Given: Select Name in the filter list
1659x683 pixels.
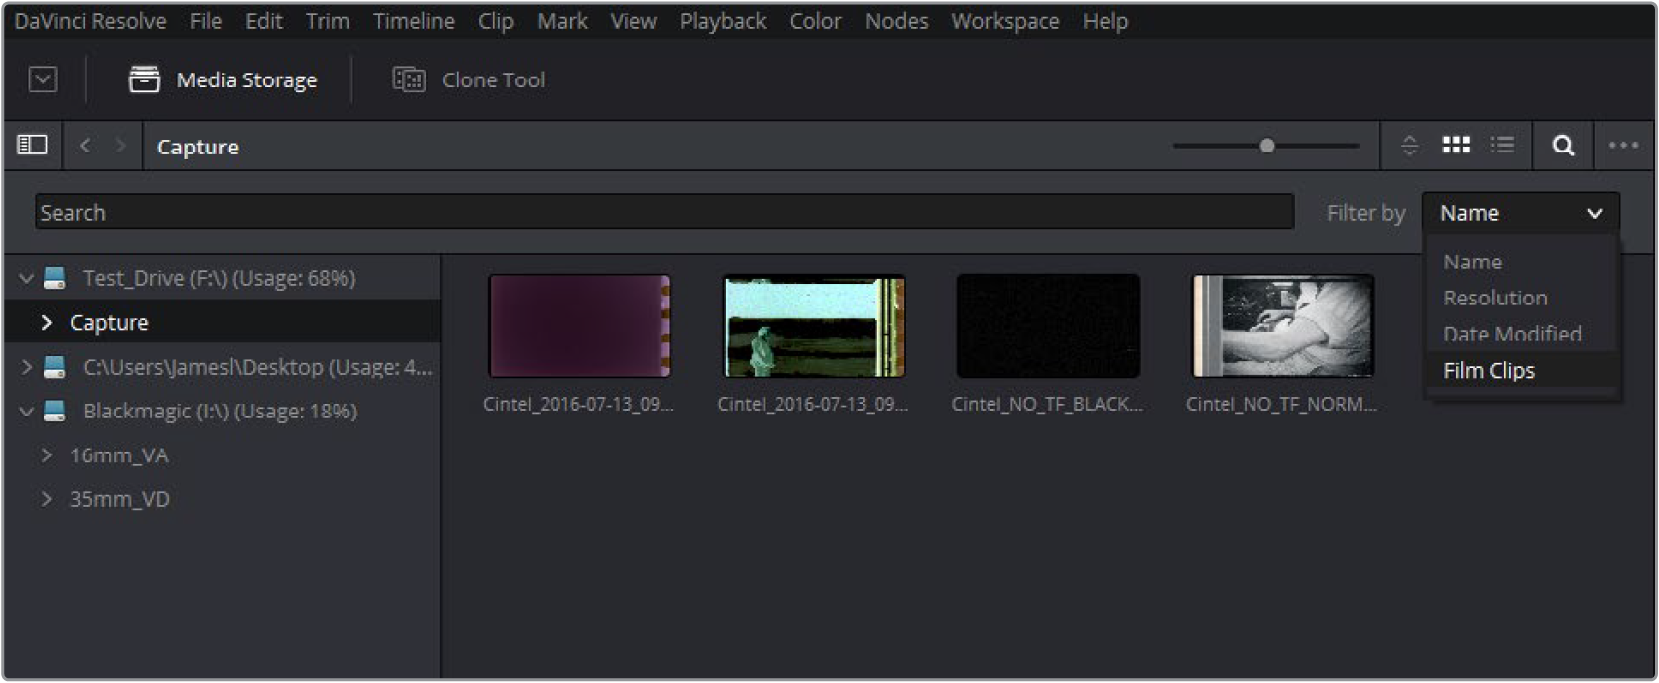Looking at the screenshot, I should (x=1472, y=262).
